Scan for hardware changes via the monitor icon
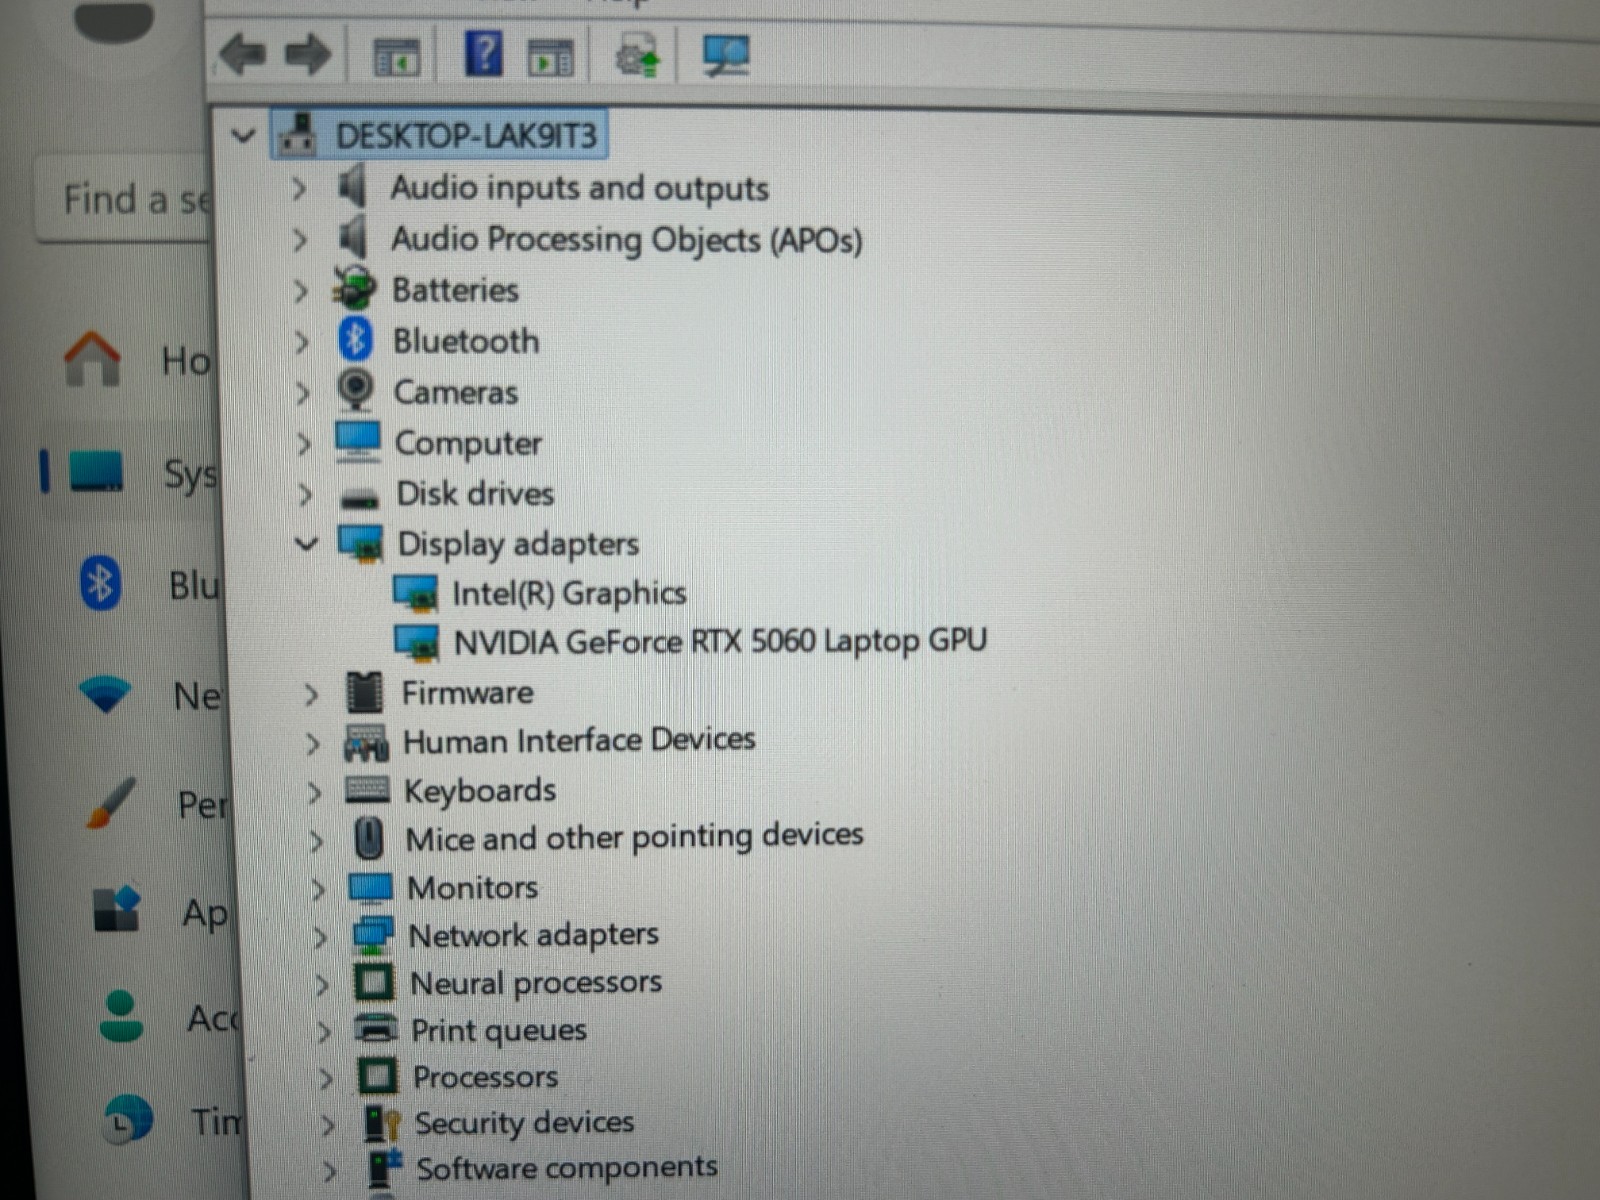 pos(726,55)
